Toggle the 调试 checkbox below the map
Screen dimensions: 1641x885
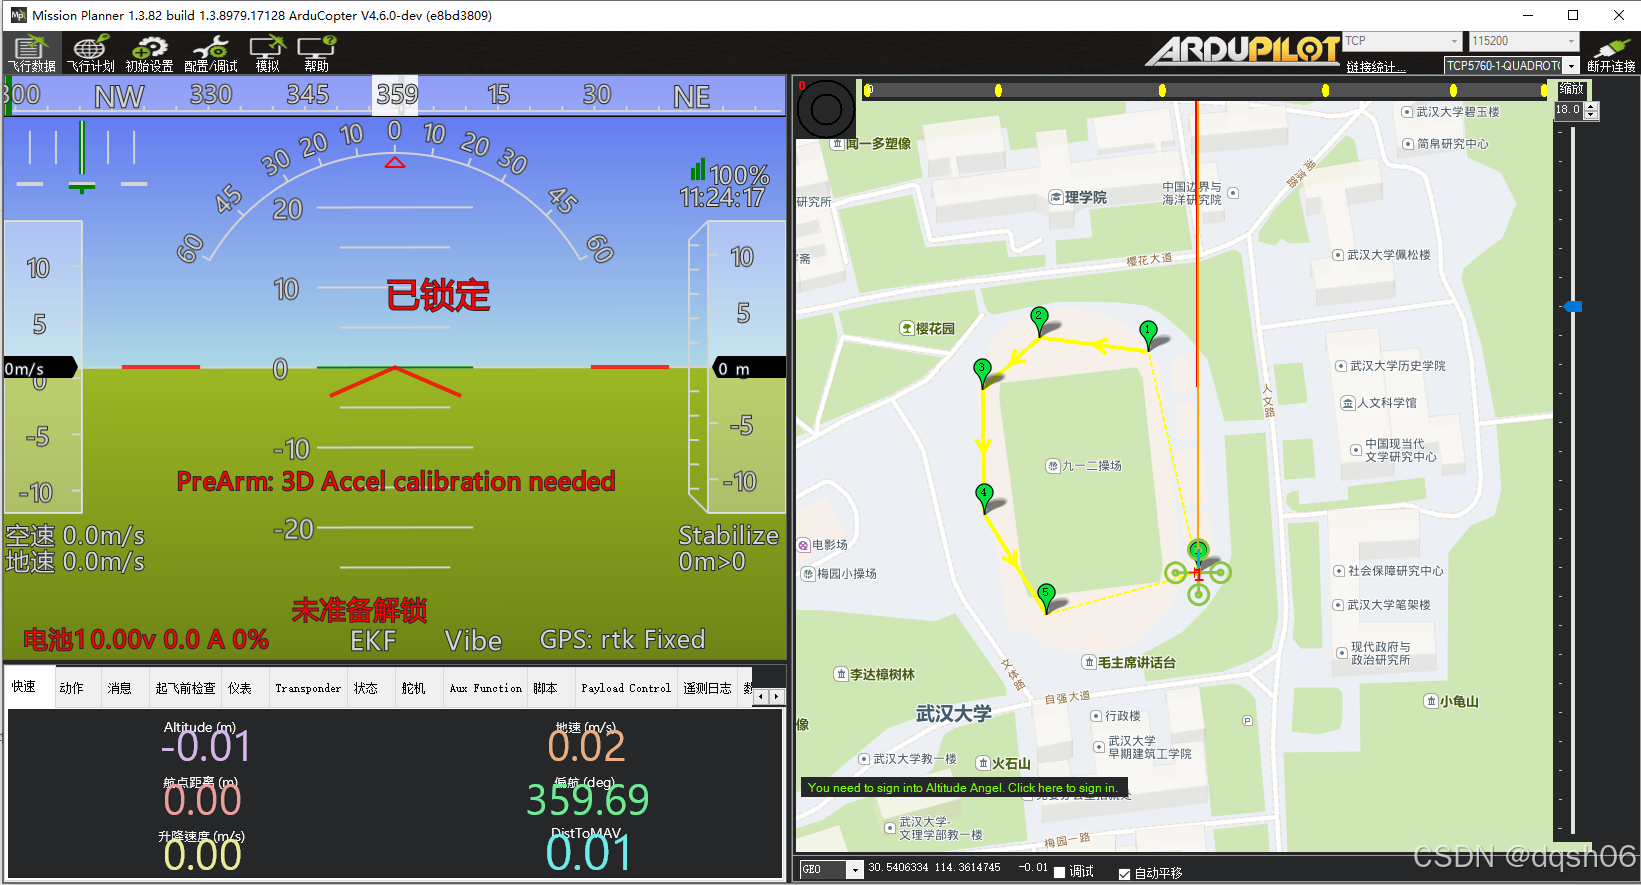coord(1060,872)
